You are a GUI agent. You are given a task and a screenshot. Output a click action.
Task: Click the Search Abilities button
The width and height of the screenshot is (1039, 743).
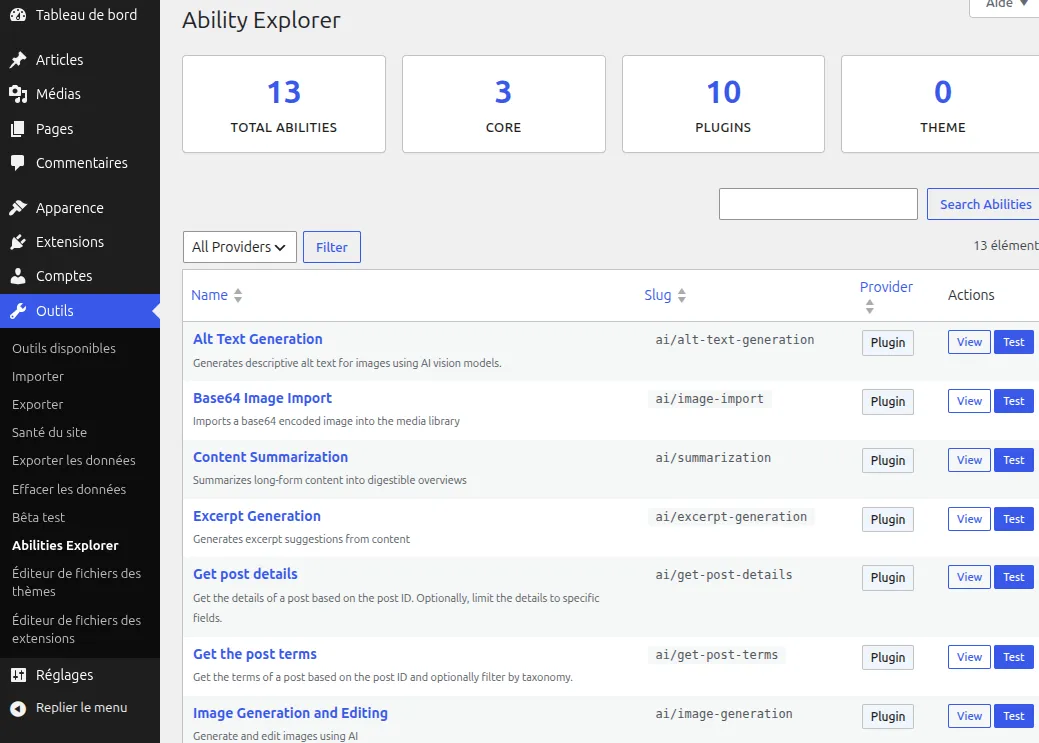pos(983,204)
